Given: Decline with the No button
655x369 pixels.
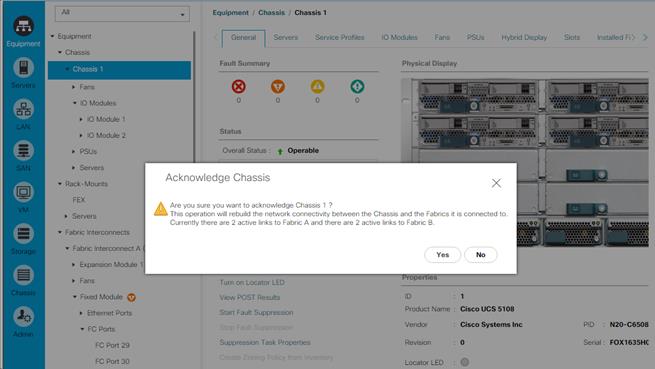Looking at the screenshot, I should tap(480, 254).
